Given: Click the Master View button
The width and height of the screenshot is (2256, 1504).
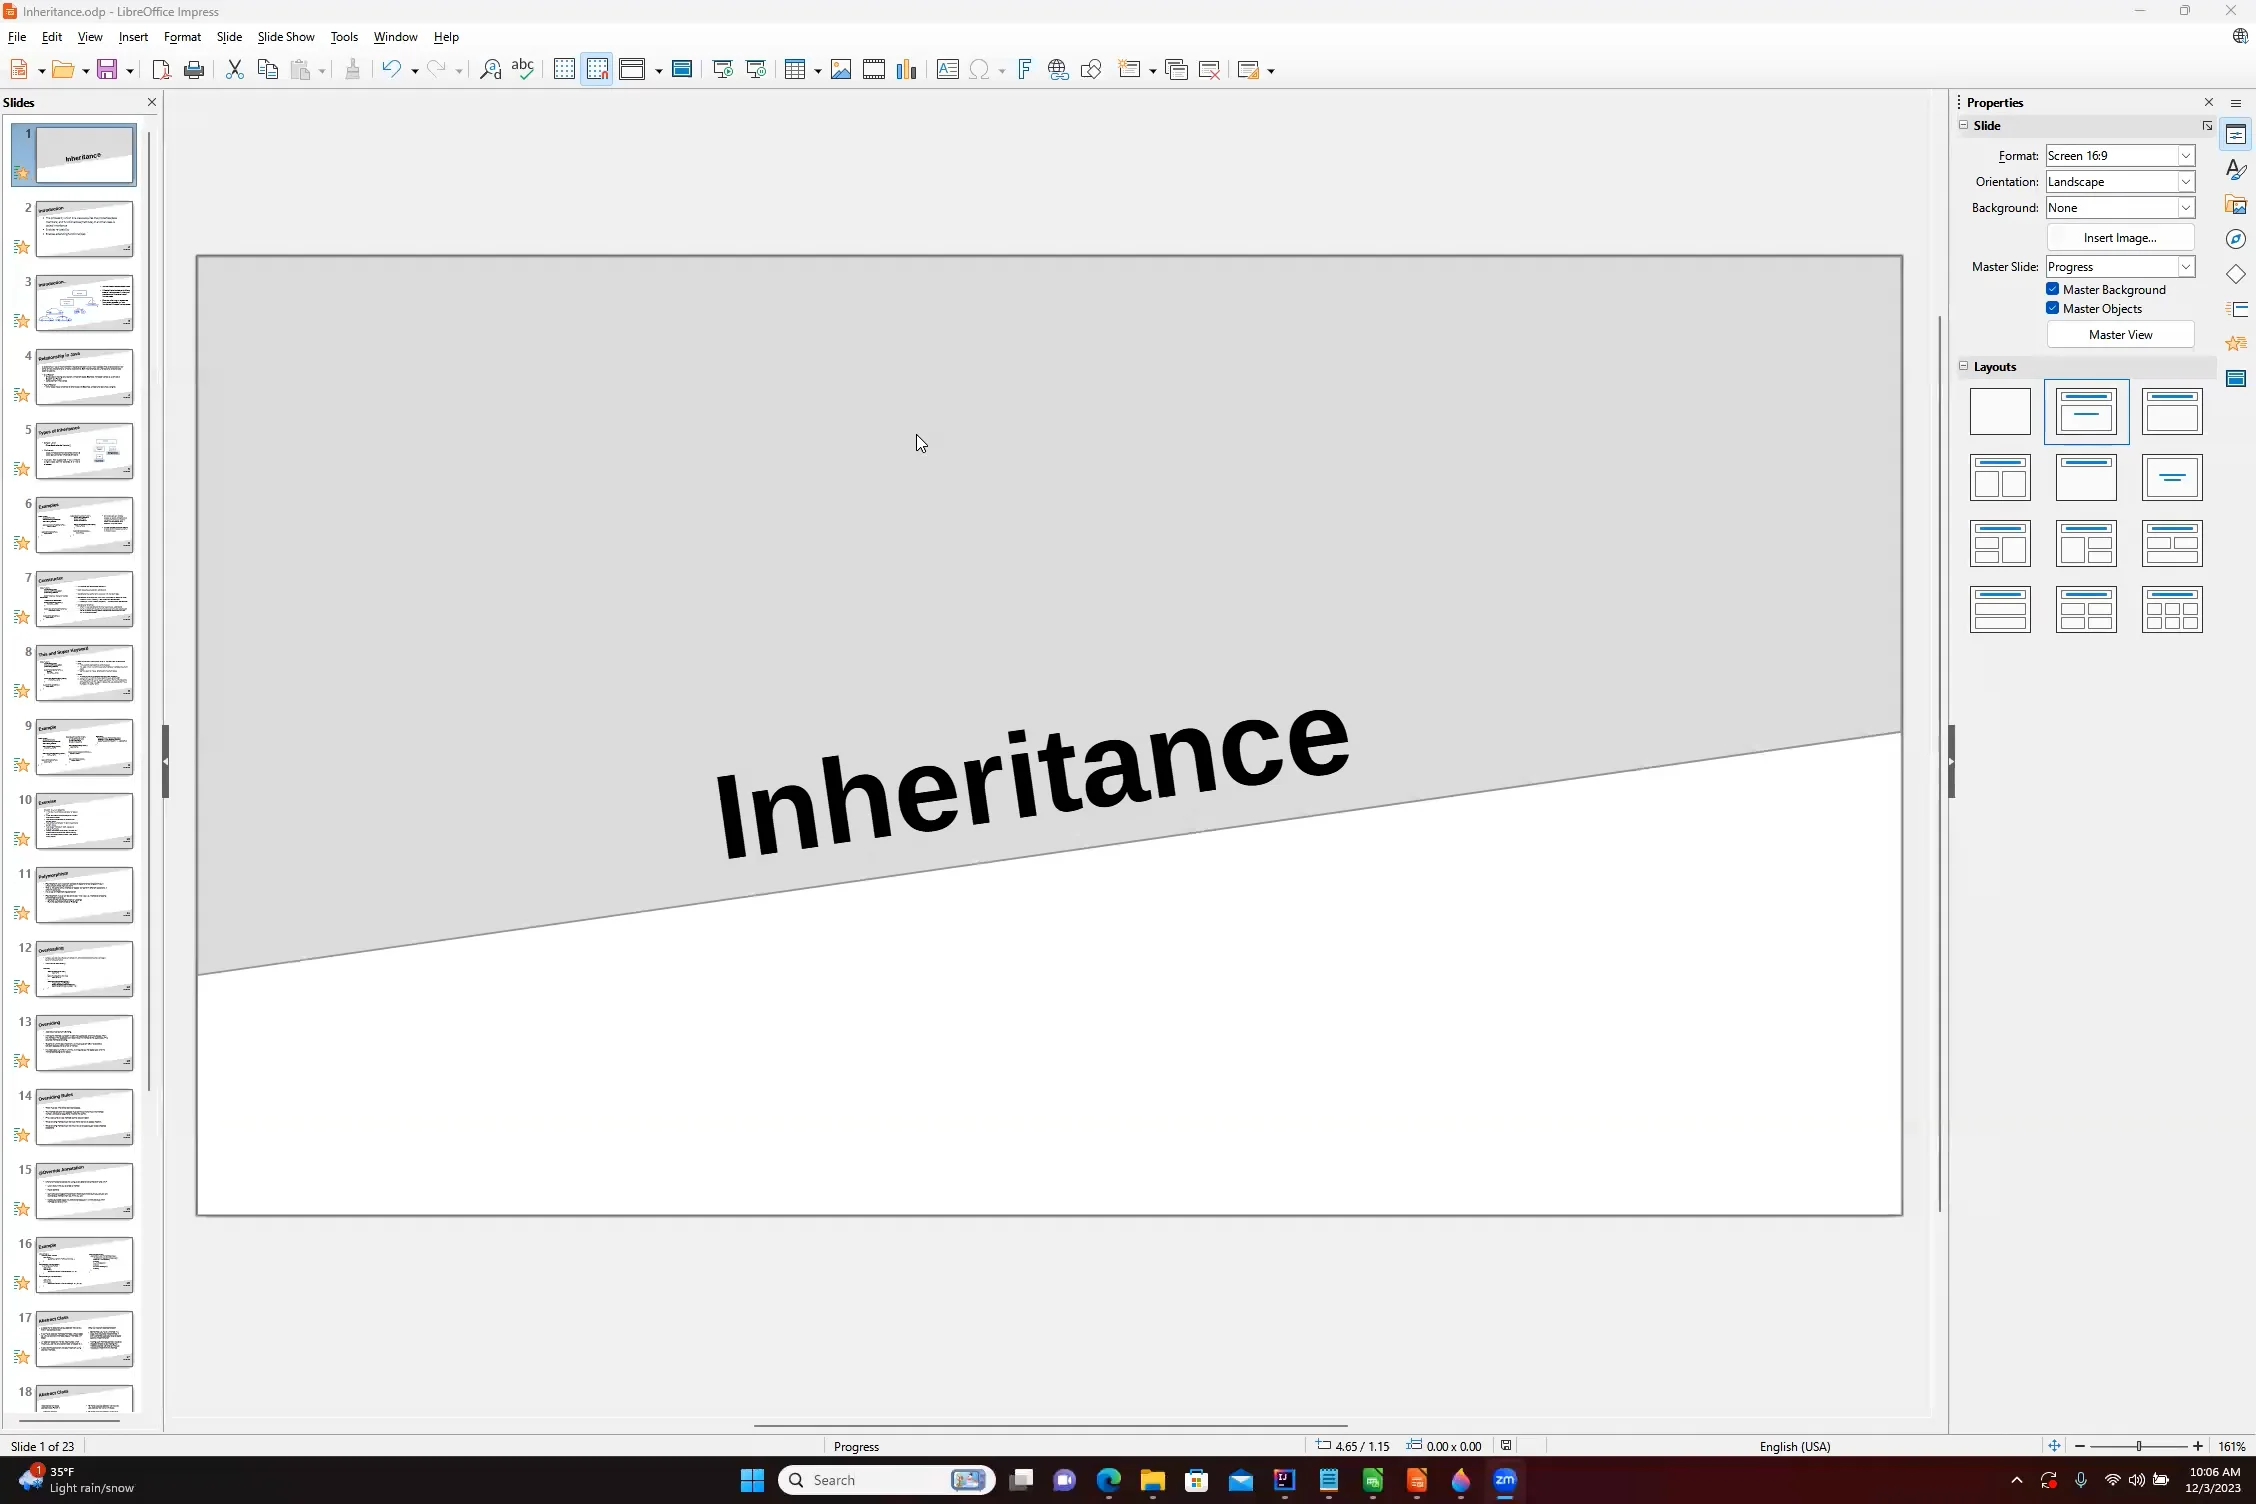Looking at the screenshot, I should pyautogui.click(x=2120, y=334).
